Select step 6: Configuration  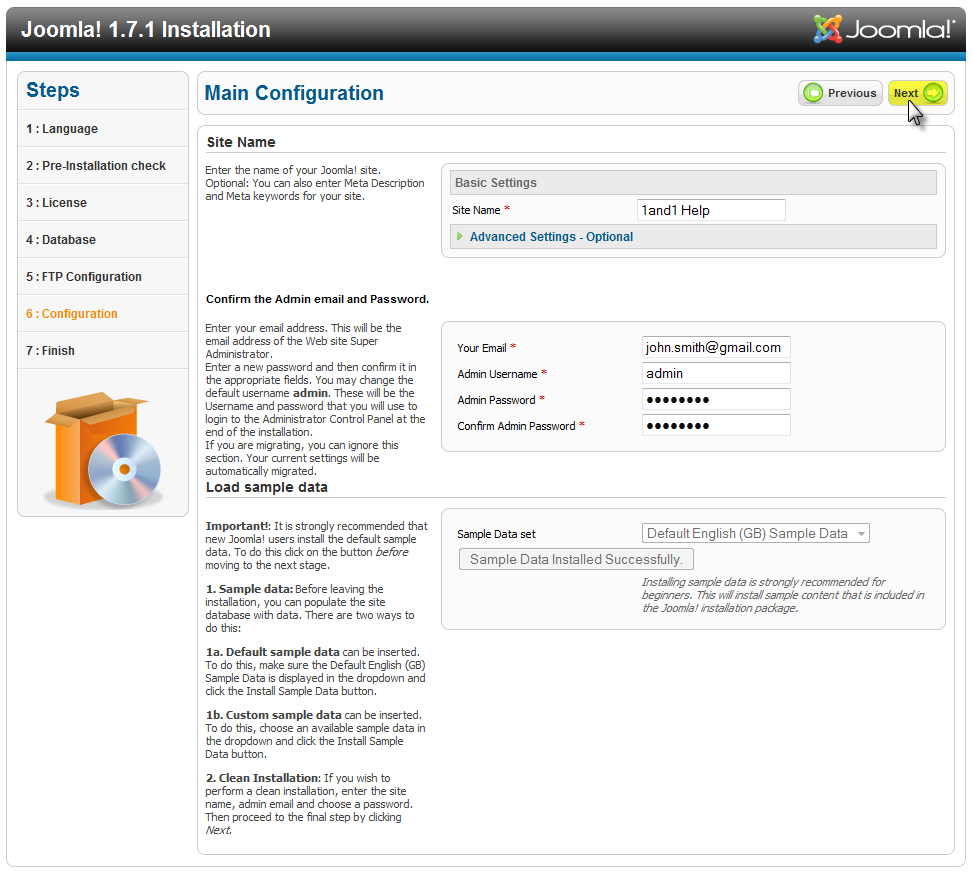72,314
